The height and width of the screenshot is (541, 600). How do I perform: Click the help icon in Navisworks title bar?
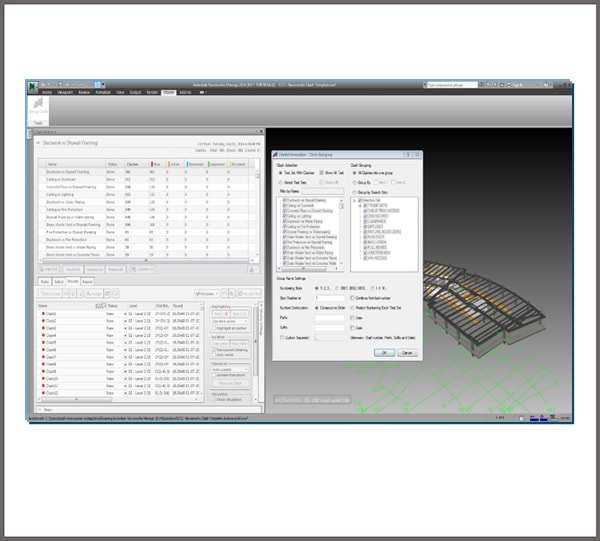(x=546, y=85)
